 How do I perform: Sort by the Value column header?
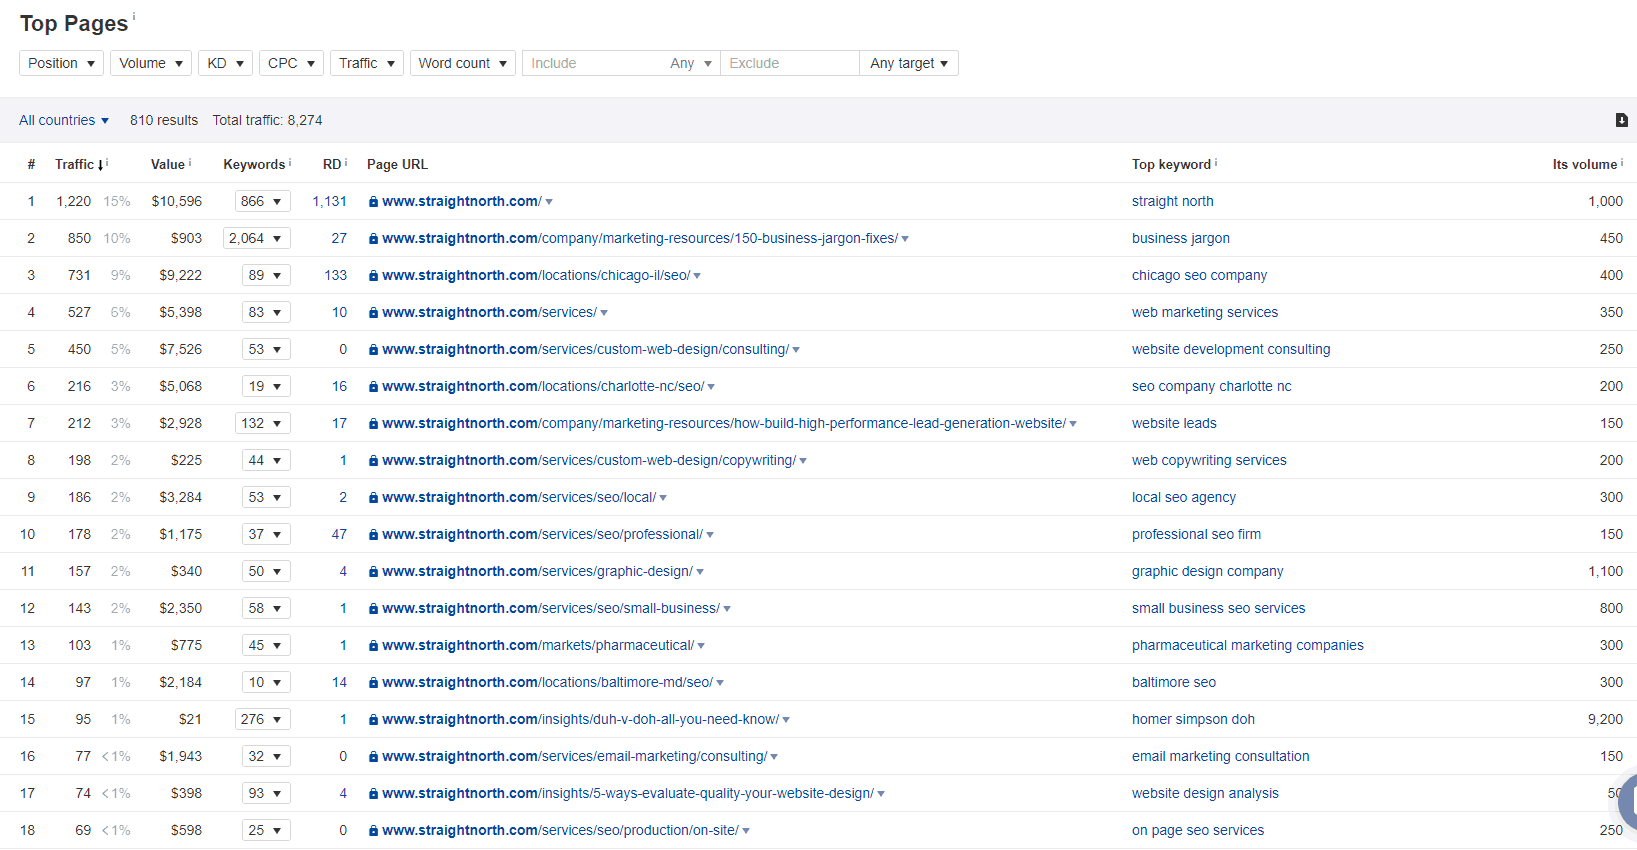168,164
